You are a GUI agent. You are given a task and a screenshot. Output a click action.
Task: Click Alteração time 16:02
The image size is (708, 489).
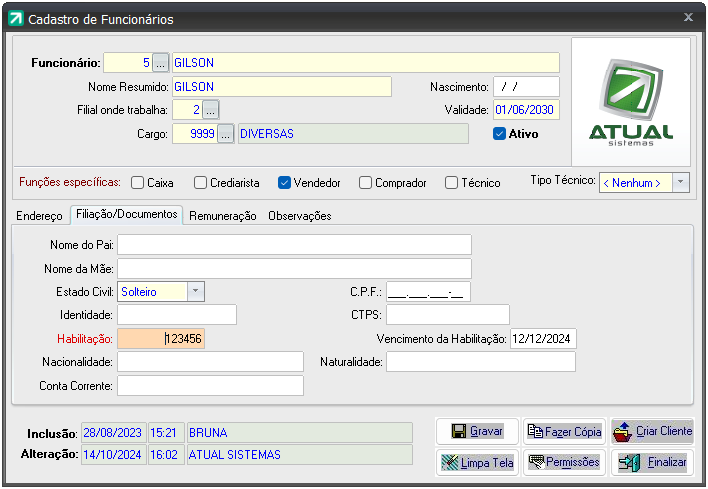[166, 454]
